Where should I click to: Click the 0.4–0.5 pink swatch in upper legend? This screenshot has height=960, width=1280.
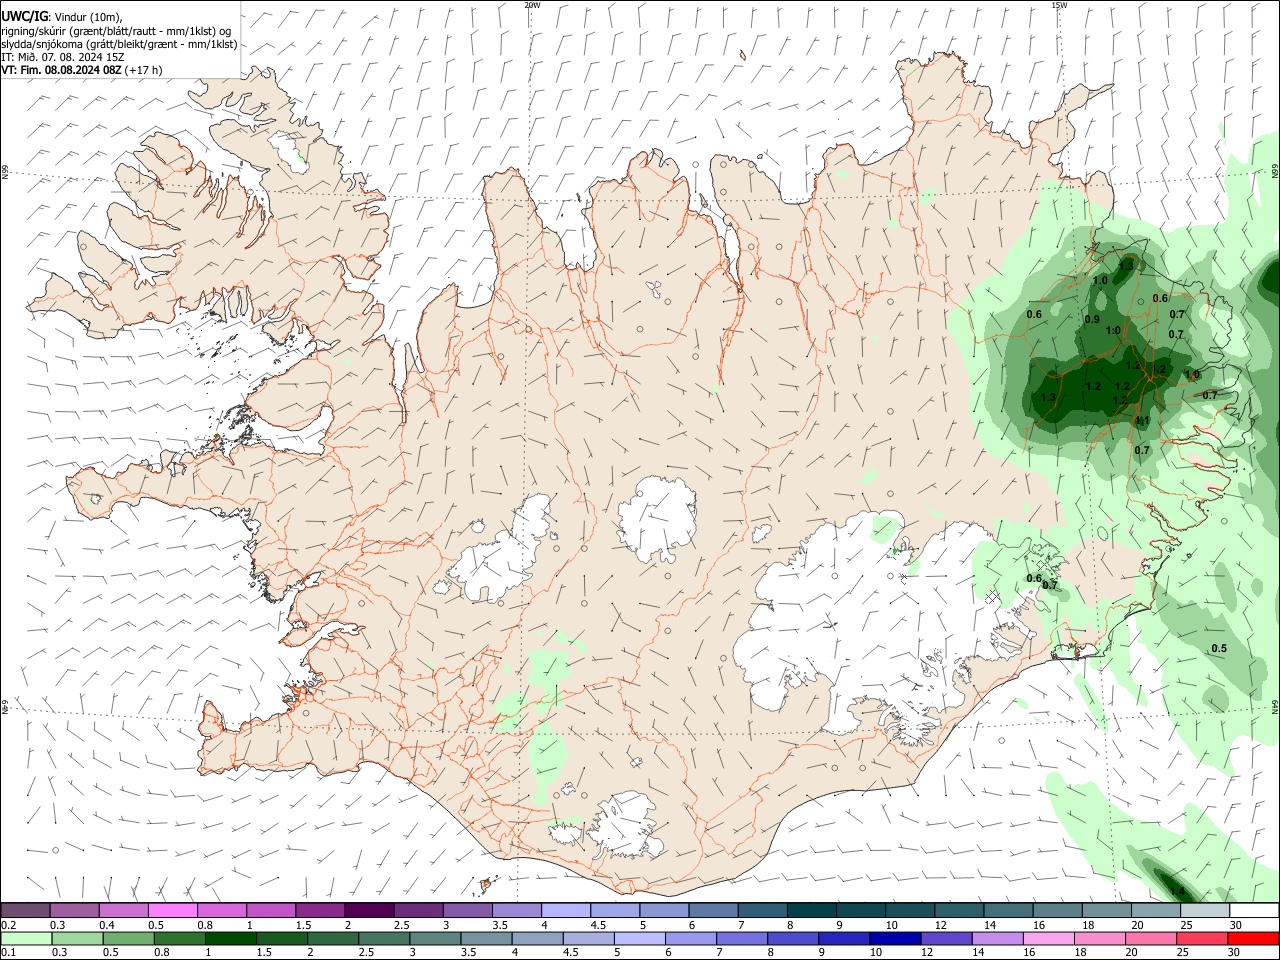click(123, 910)
